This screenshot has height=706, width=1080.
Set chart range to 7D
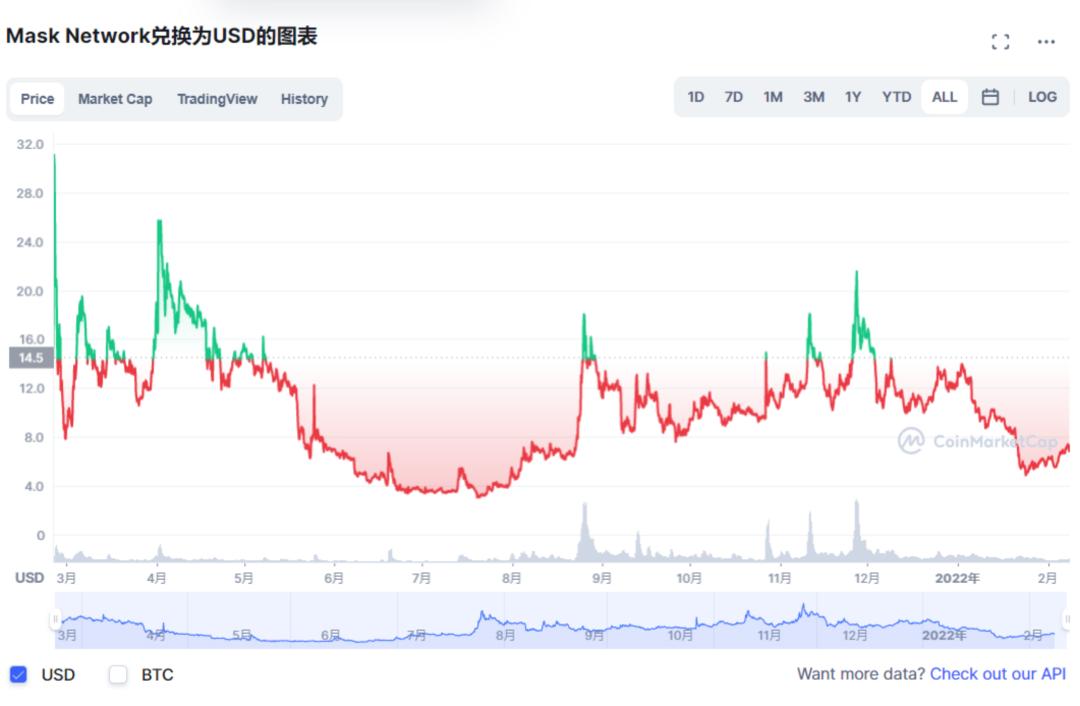click(733, 97)
